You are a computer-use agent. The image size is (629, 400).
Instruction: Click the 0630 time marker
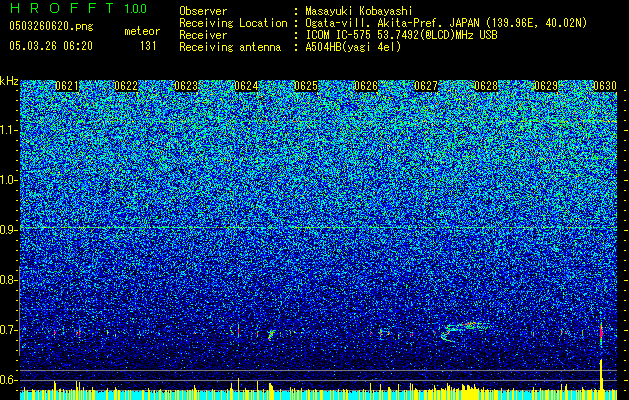(605, 86)
